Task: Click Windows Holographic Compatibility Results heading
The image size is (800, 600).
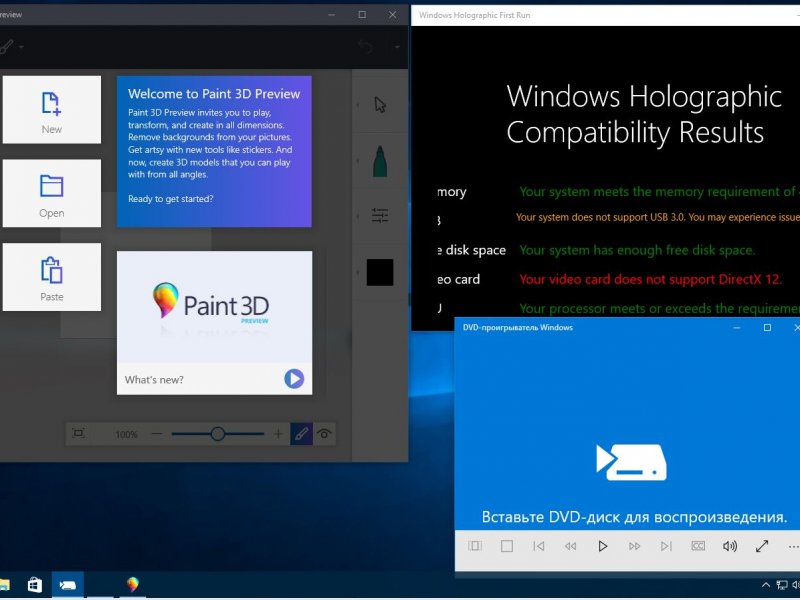Action: point(644,114)
